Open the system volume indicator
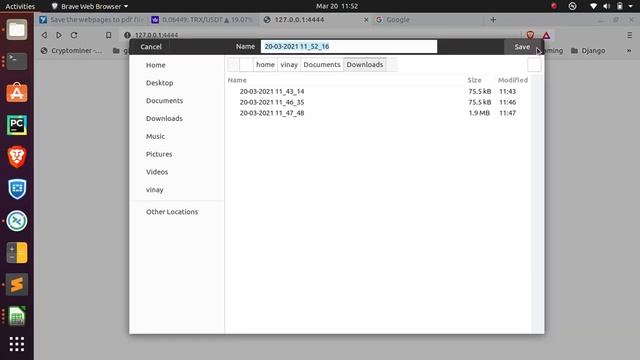640x360 pixels. point(607,6)
